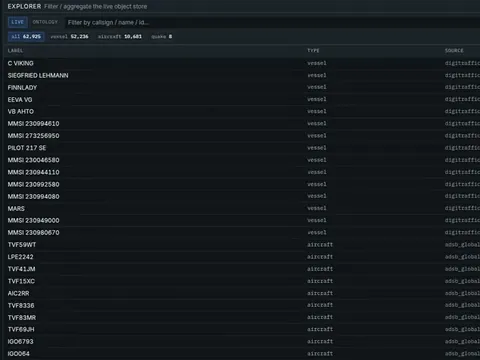Click the adsb_global source cell for LPE2242

[462, 257]
